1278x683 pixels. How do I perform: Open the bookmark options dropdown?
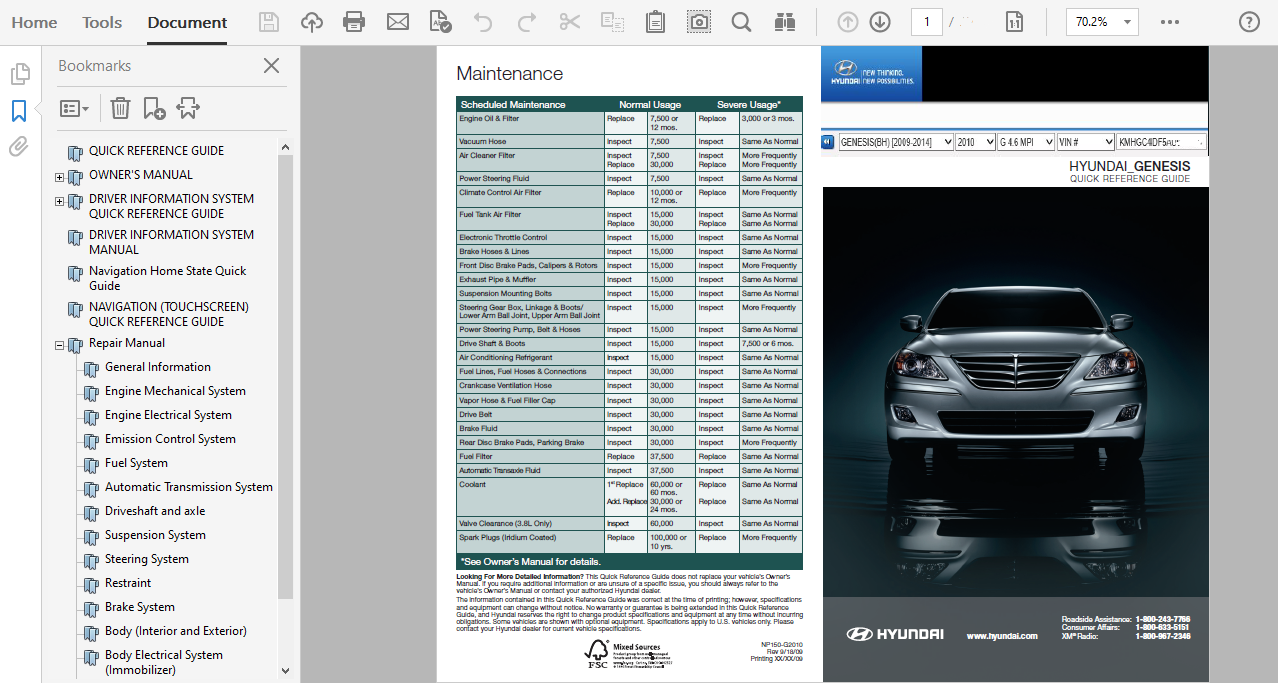click(x=74, y=107)
